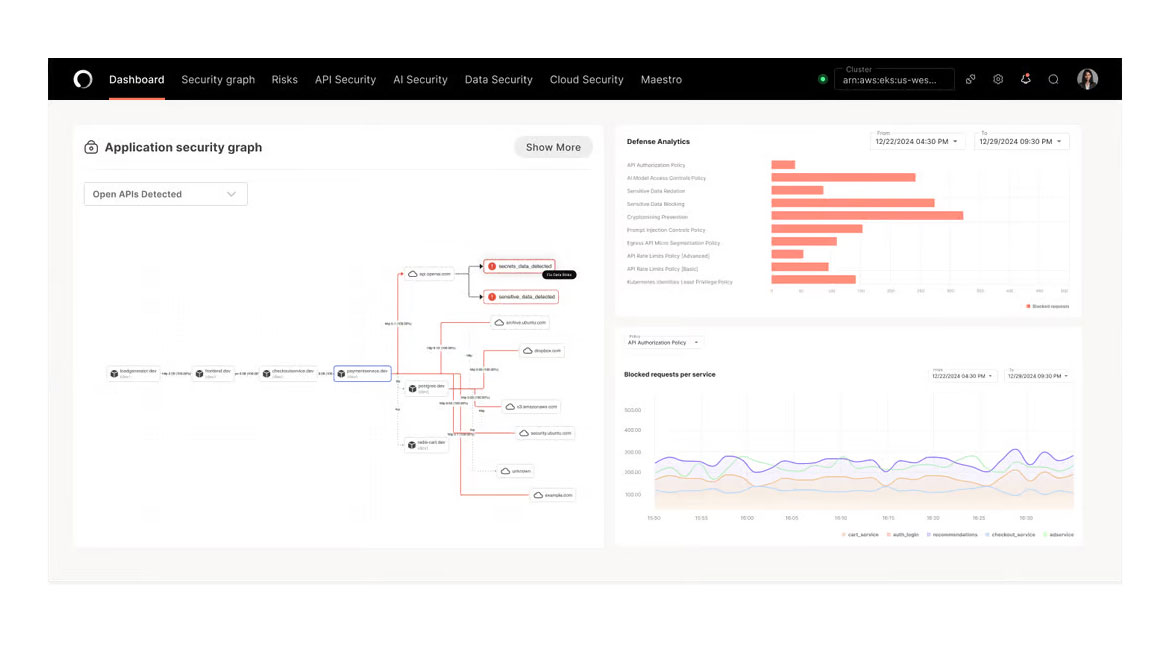Open the Defense Analytics From date dropdown
The image size is (1170, 658).
click(x=917, y=142)
